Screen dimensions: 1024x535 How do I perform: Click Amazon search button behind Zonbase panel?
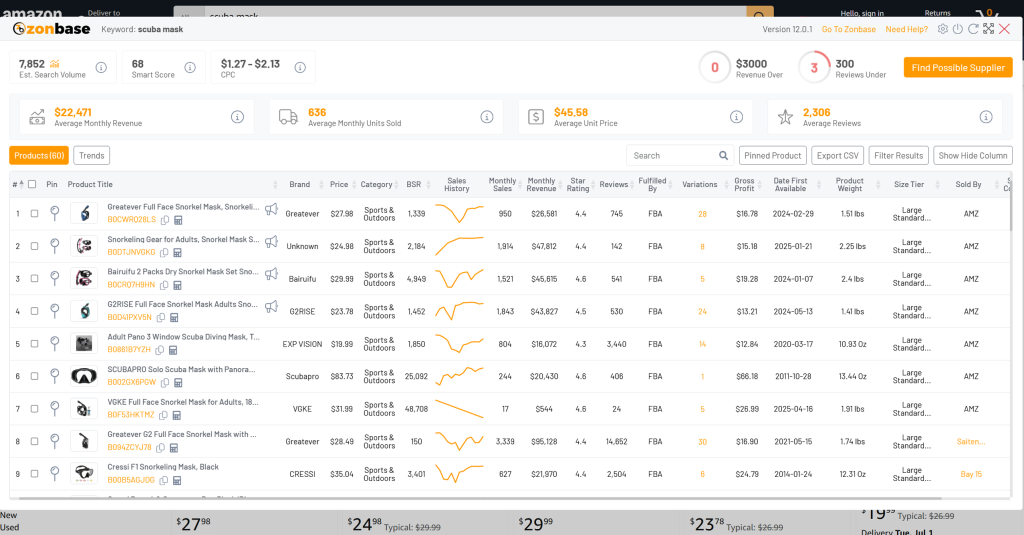tap(760, 12)
